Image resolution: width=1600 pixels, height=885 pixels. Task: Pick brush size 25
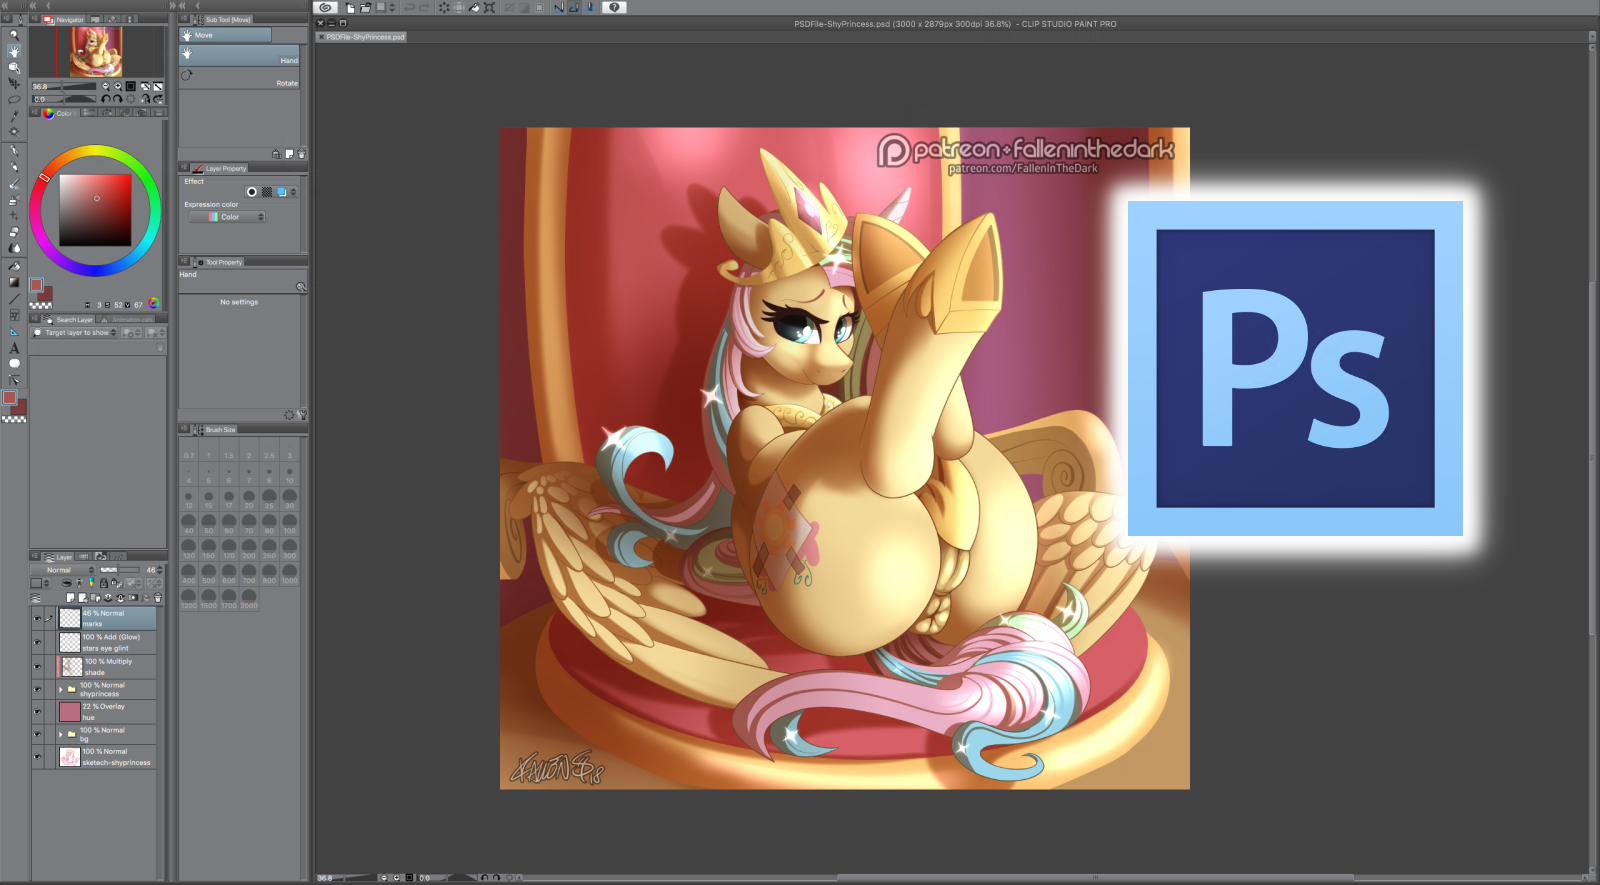269,499
